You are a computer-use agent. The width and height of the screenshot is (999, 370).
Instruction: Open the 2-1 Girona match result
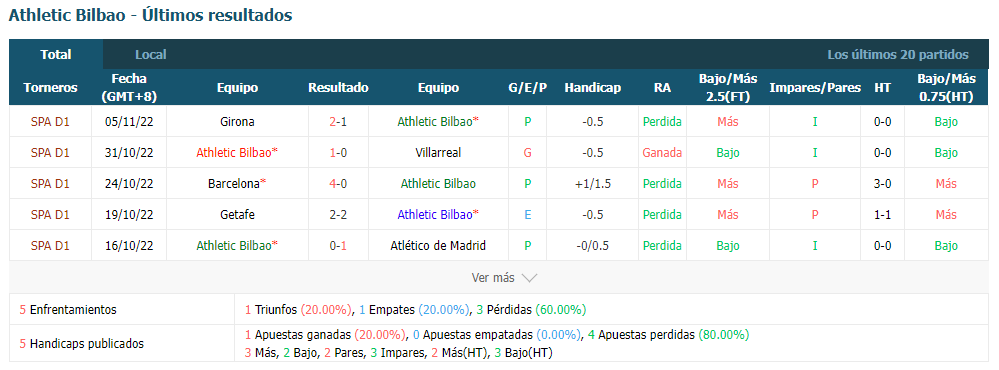pos(338,122)
